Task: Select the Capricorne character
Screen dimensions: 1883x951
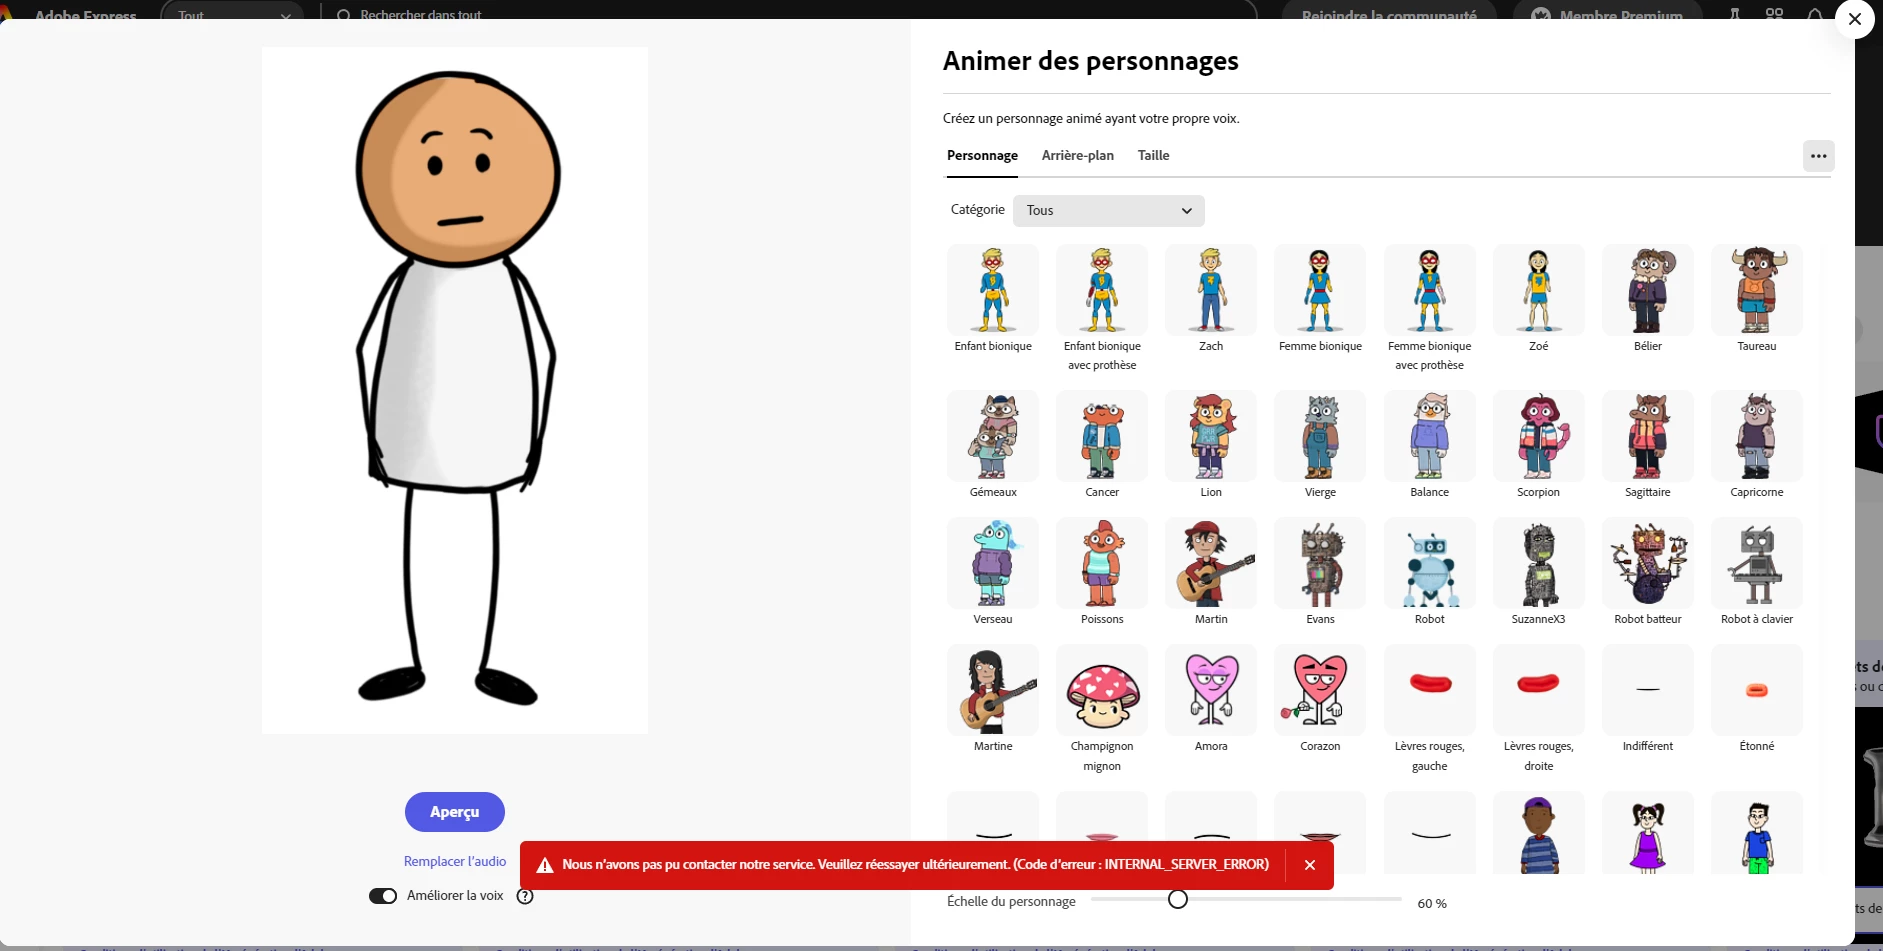Action: [x=1757, y=436]
